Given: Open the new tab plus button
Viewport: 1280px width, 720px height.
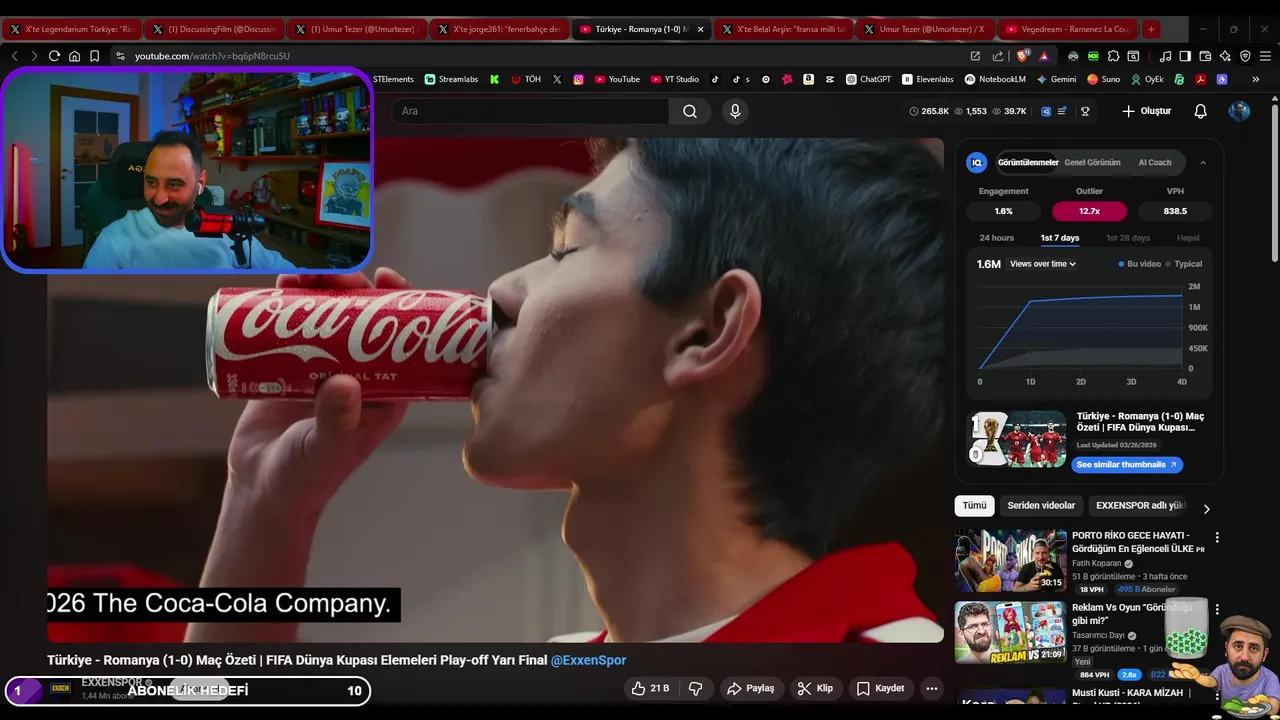Looking at the screenshot, I should (1151, 29).
